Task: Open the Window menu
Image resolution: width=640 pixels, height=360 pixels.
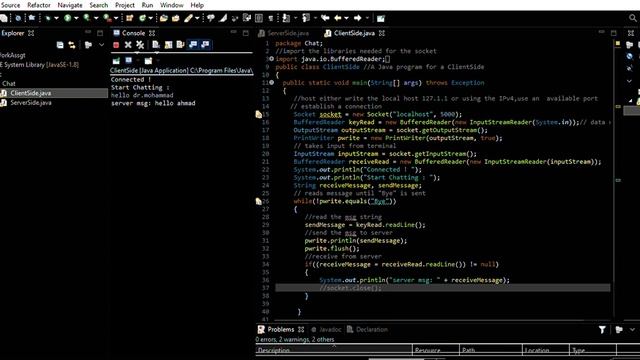Action: tap(171, 5)
